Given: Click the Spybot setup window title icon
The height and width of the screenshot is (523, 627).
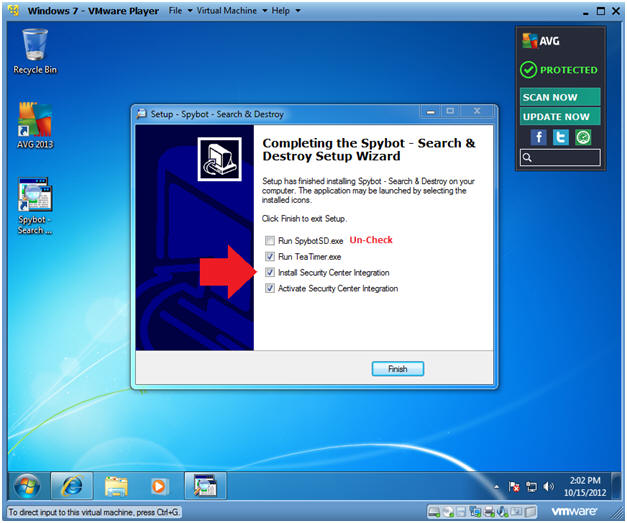Looking at the screenshot, I should [141, 114].
